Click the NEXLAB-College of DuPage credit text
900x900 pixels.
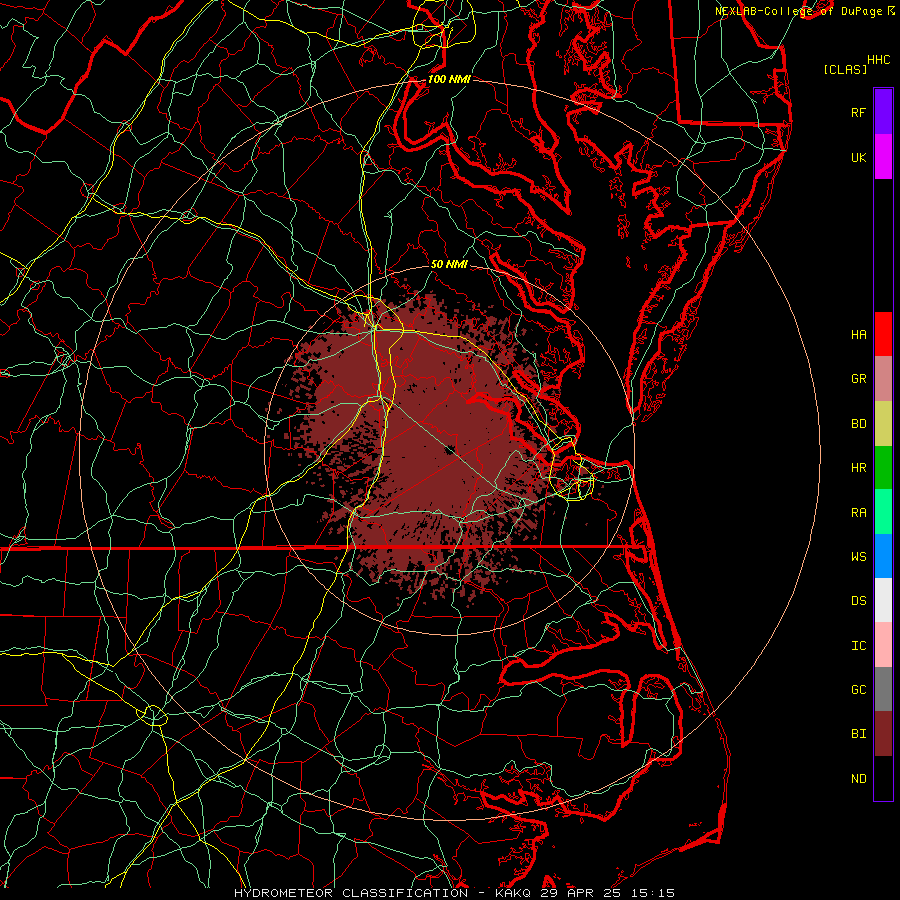coord(798,11)
